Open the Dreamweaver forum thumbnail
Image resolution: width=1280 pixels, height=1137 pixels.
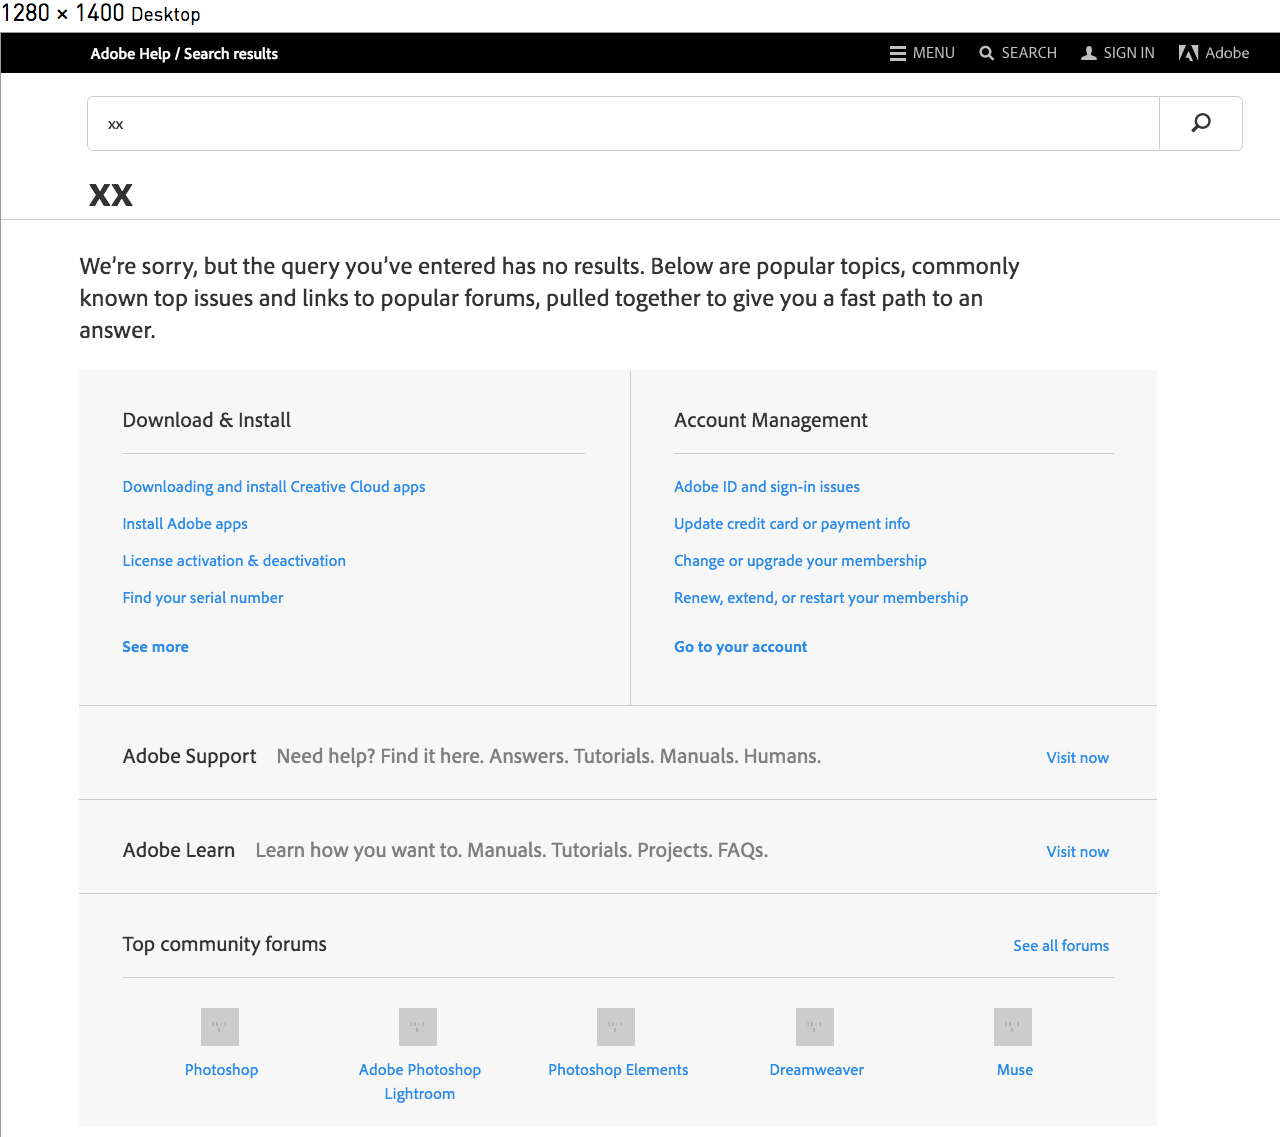coord(815,1027)
